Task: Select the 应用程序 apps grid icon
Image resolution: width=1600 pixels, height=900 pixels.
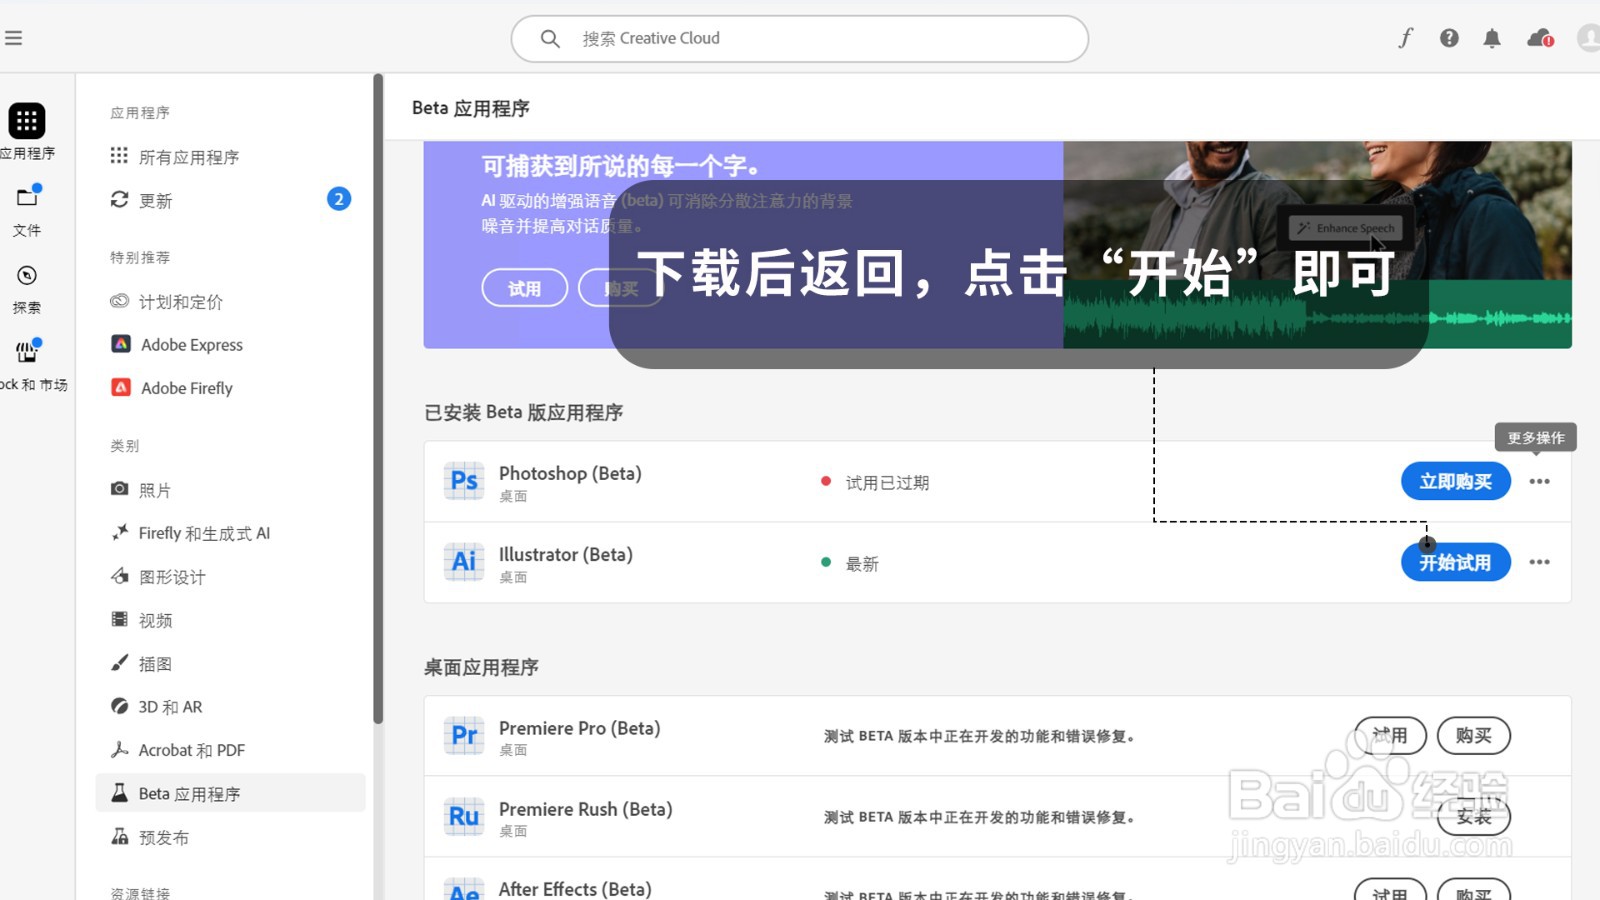Action: point(27,121)
